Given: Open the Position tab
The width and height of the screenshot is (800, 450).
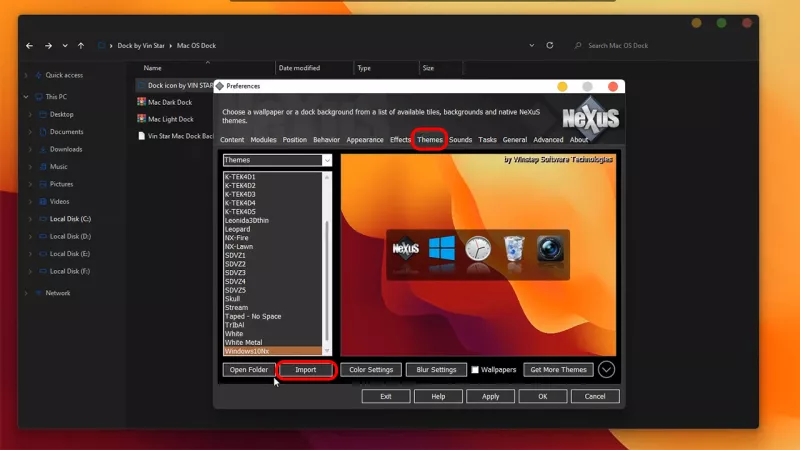Looking at the screenshot, I should pyautogui.click(x=295, y=139).
